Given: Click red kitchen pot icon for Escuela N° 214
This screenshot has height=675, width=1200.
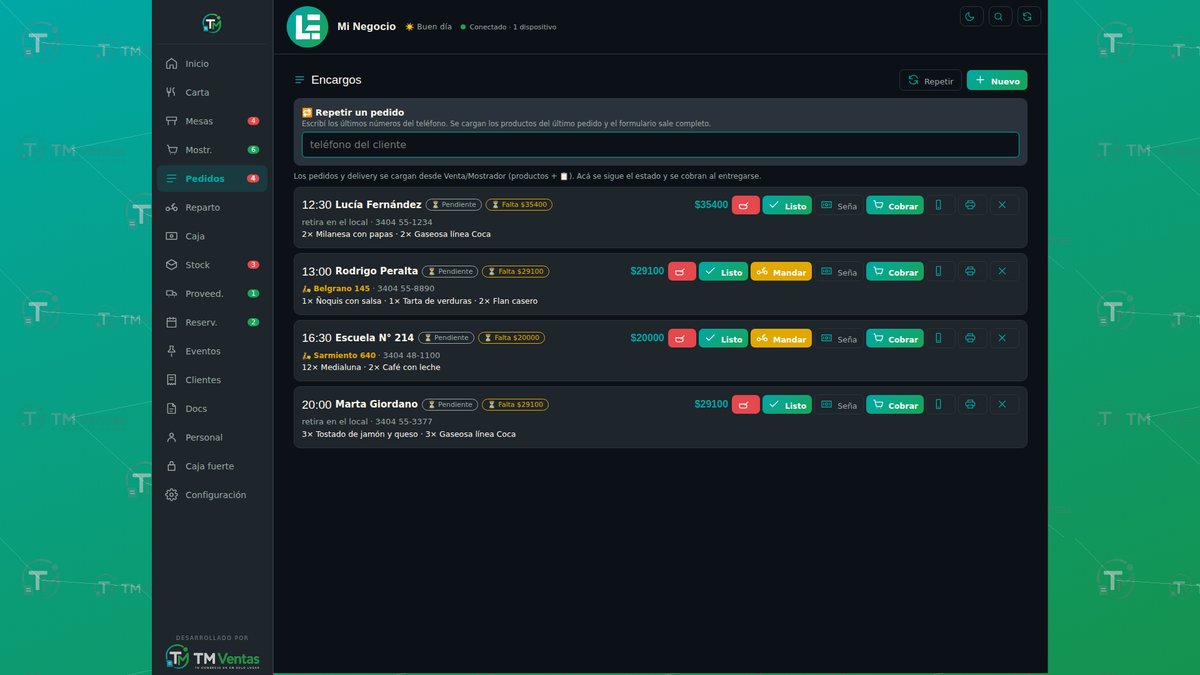Looking at the screenshot, I should pyautogui.click(x=682, y=338).
